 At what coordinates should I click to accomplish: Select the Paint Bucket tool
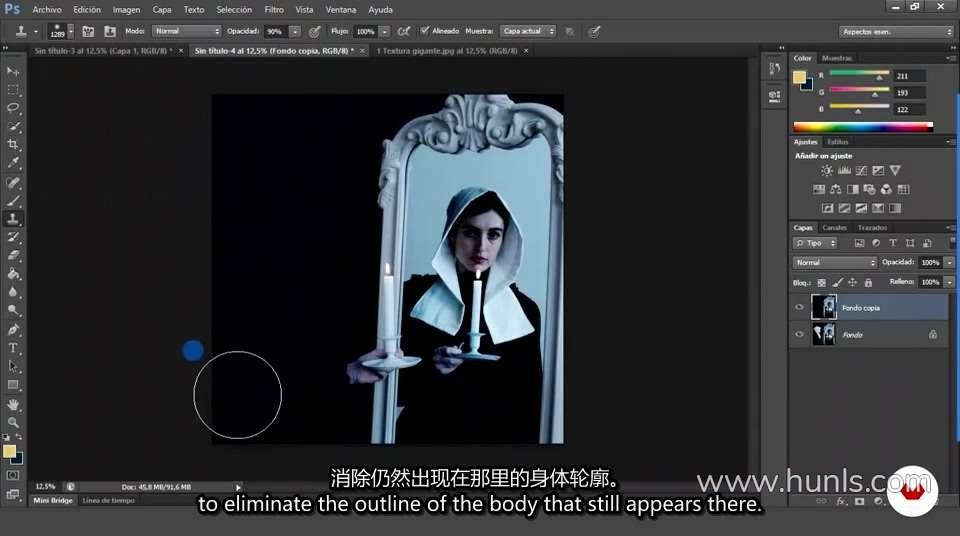coord(13,274)
